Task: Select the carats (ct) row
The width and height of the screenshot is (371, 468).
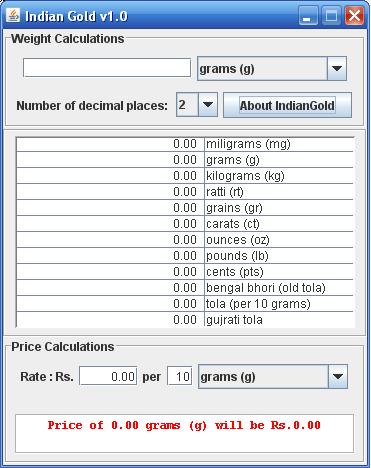Action: tap(185, 224)
